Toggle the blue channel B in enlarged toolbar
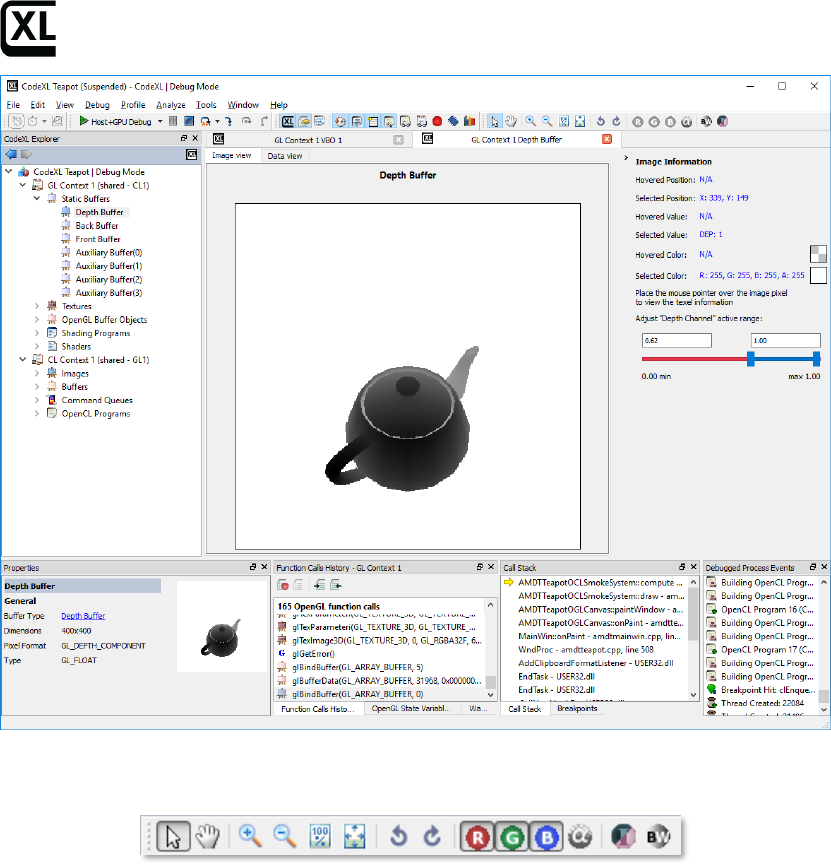This screenshot has width=831, height=867. click(x=546, y=837)
